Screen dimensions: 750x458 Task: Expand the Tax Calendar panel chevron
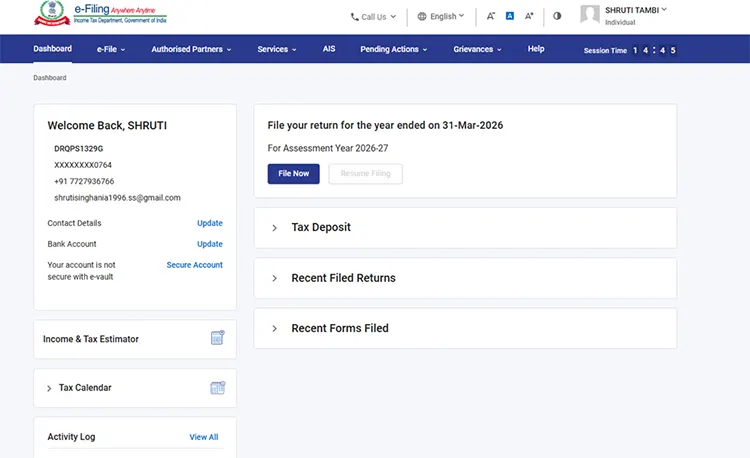pos(49,388)
